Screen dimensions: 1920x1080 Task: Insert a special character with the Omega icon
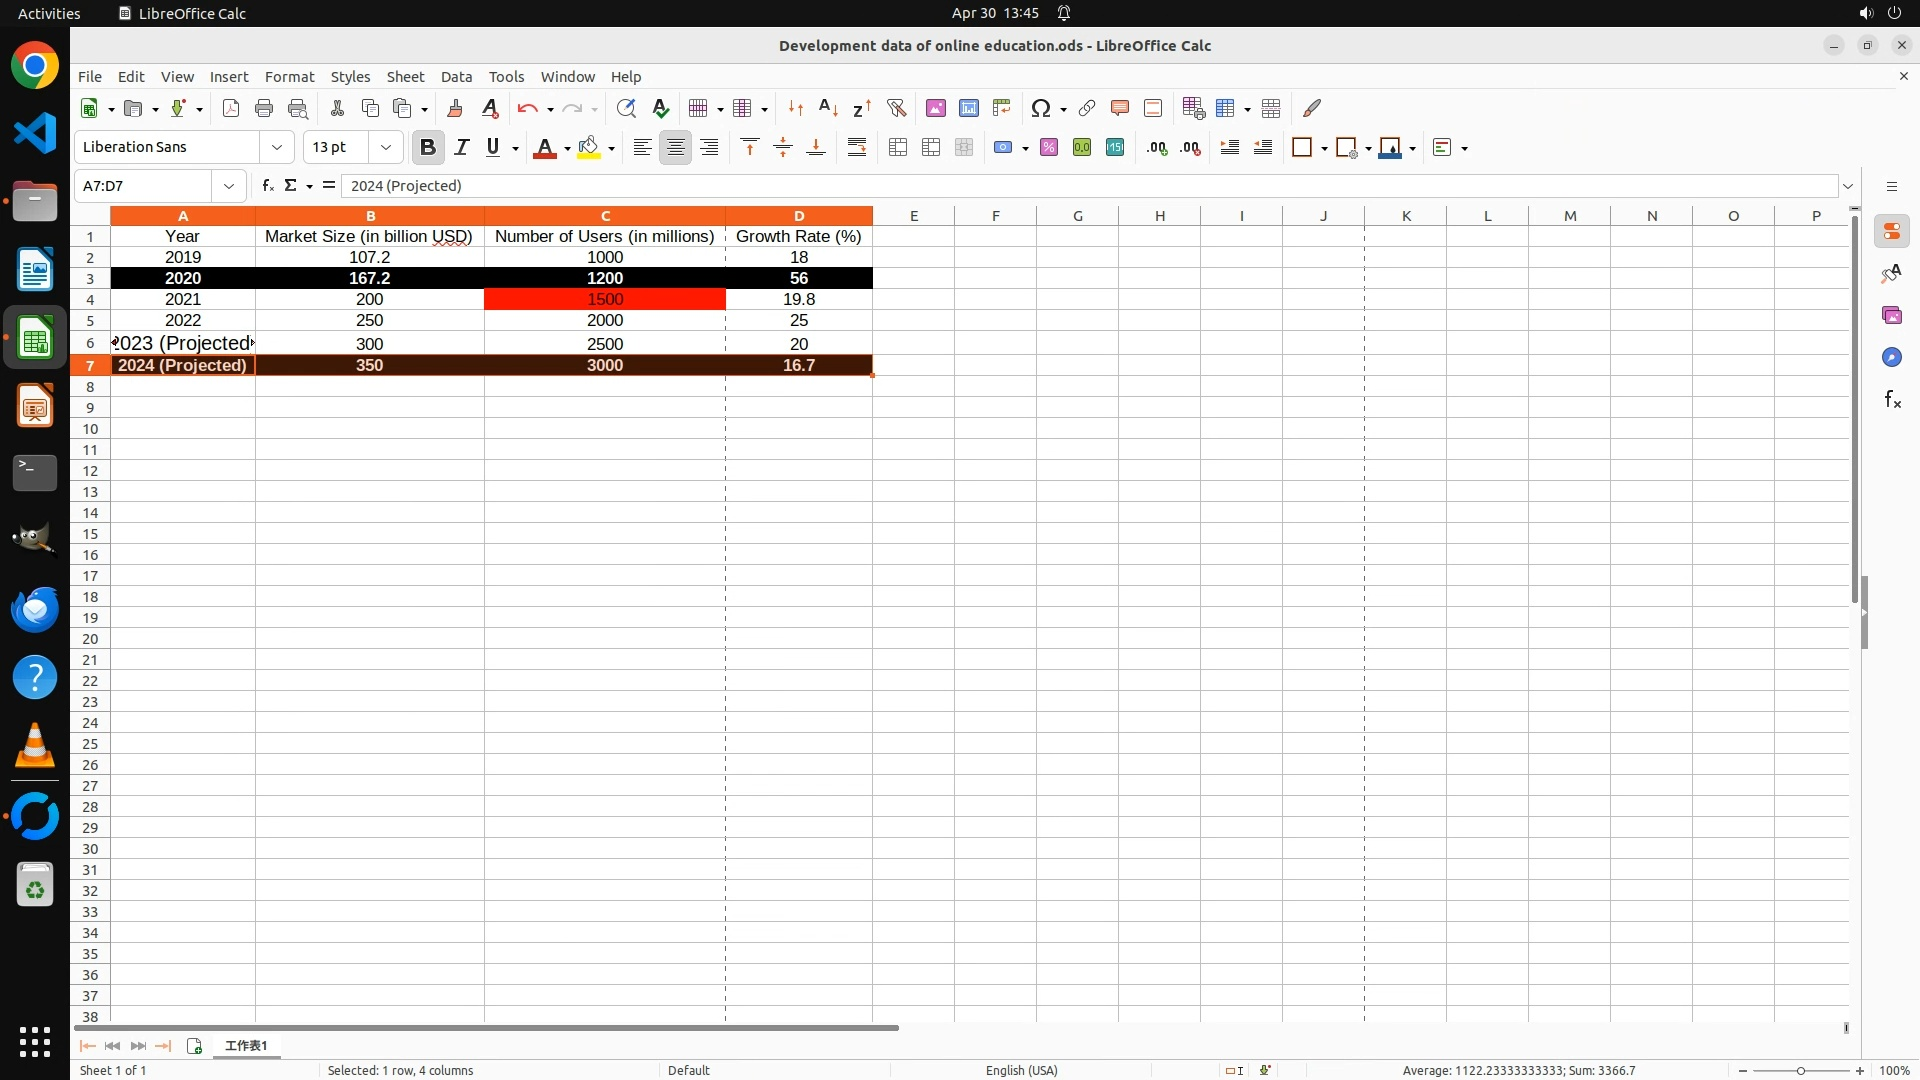tap(1041, 108)
